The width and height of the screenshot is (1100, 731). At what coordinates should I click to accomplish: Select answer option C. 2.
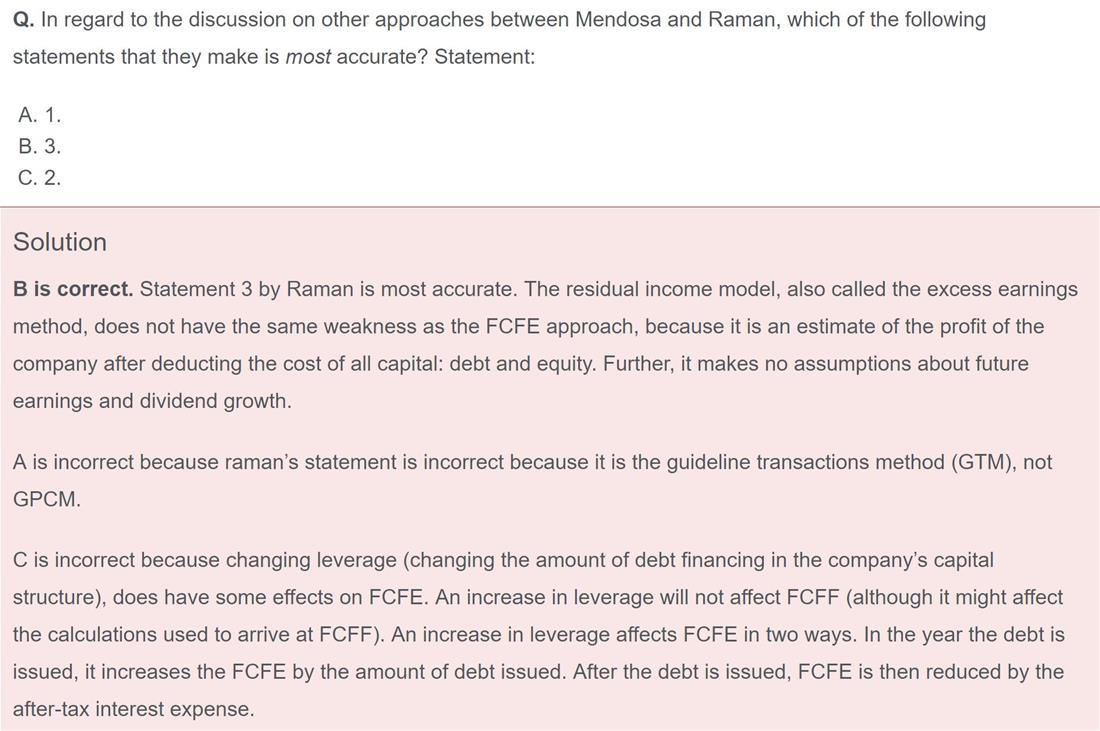click(x=40, y=177)
